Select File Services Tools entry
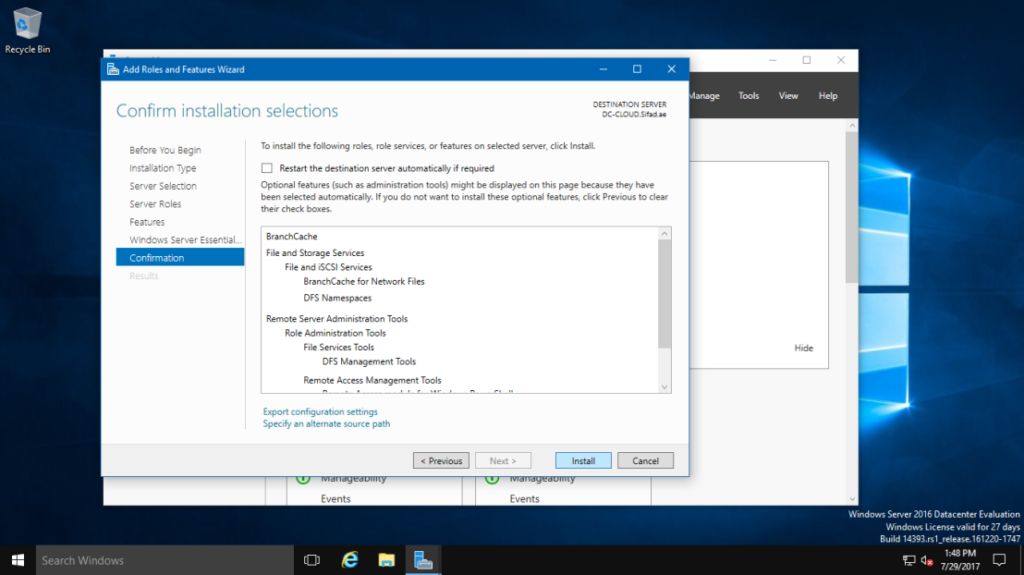Viewport: 1024px width, 575px height. pos(338,348)
